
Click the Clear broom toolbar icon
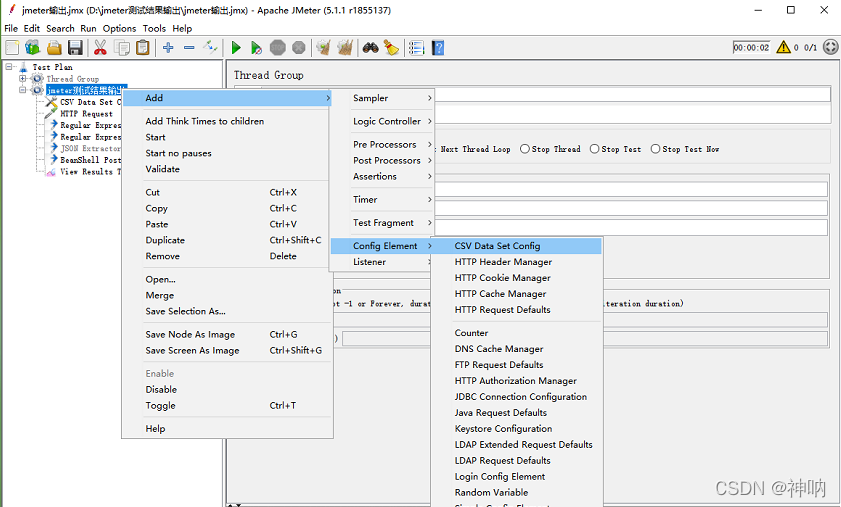[x=323, y=48]
